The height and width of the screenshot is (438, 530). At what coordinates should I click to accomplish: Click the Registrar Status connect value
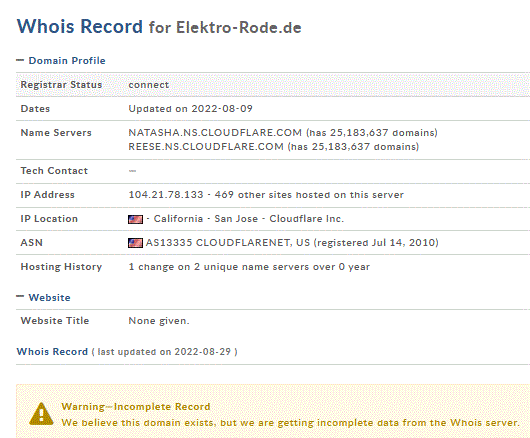(x=149, y=84)
